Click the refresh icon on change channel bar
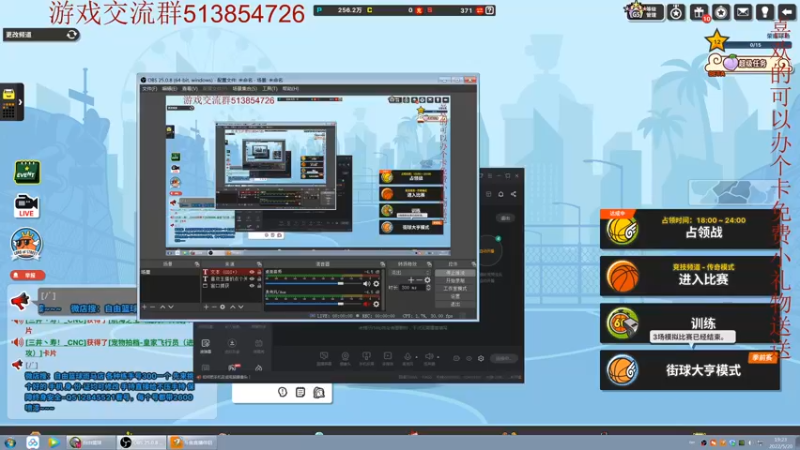The width and height of the screenshot is (800, 450). tap(72, 35)
